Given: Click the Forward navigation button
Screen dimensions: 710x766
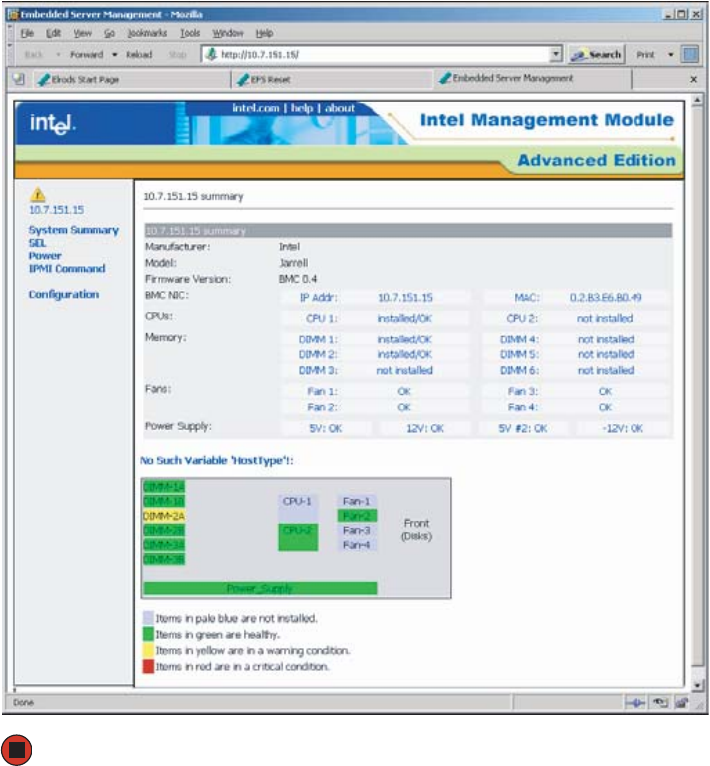Looking at the screenshot, I should point(86,55).
